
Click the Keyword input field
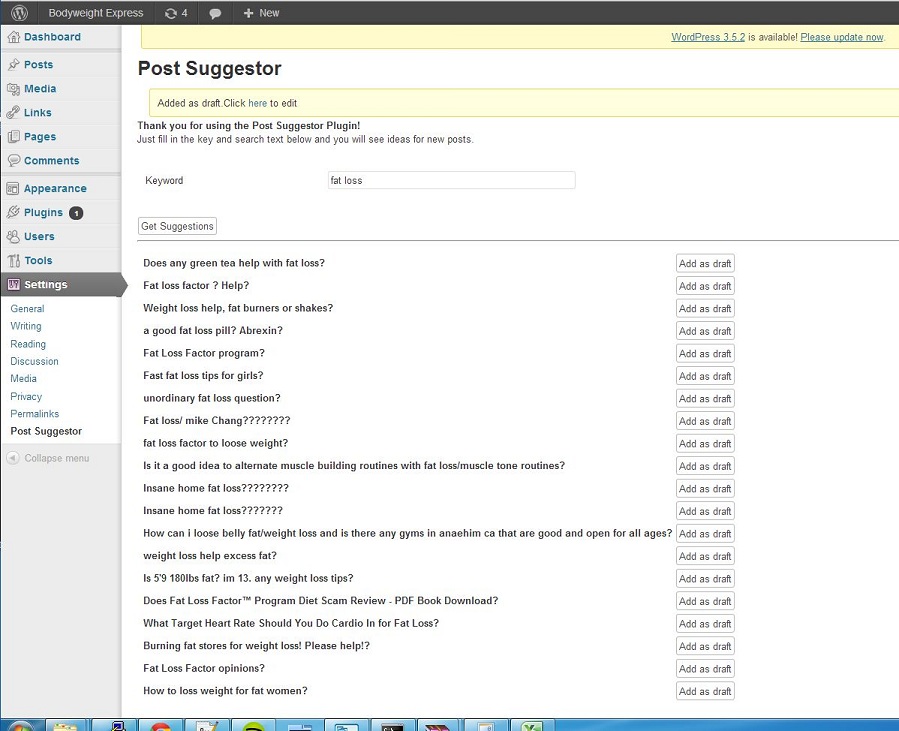[451, 180]
